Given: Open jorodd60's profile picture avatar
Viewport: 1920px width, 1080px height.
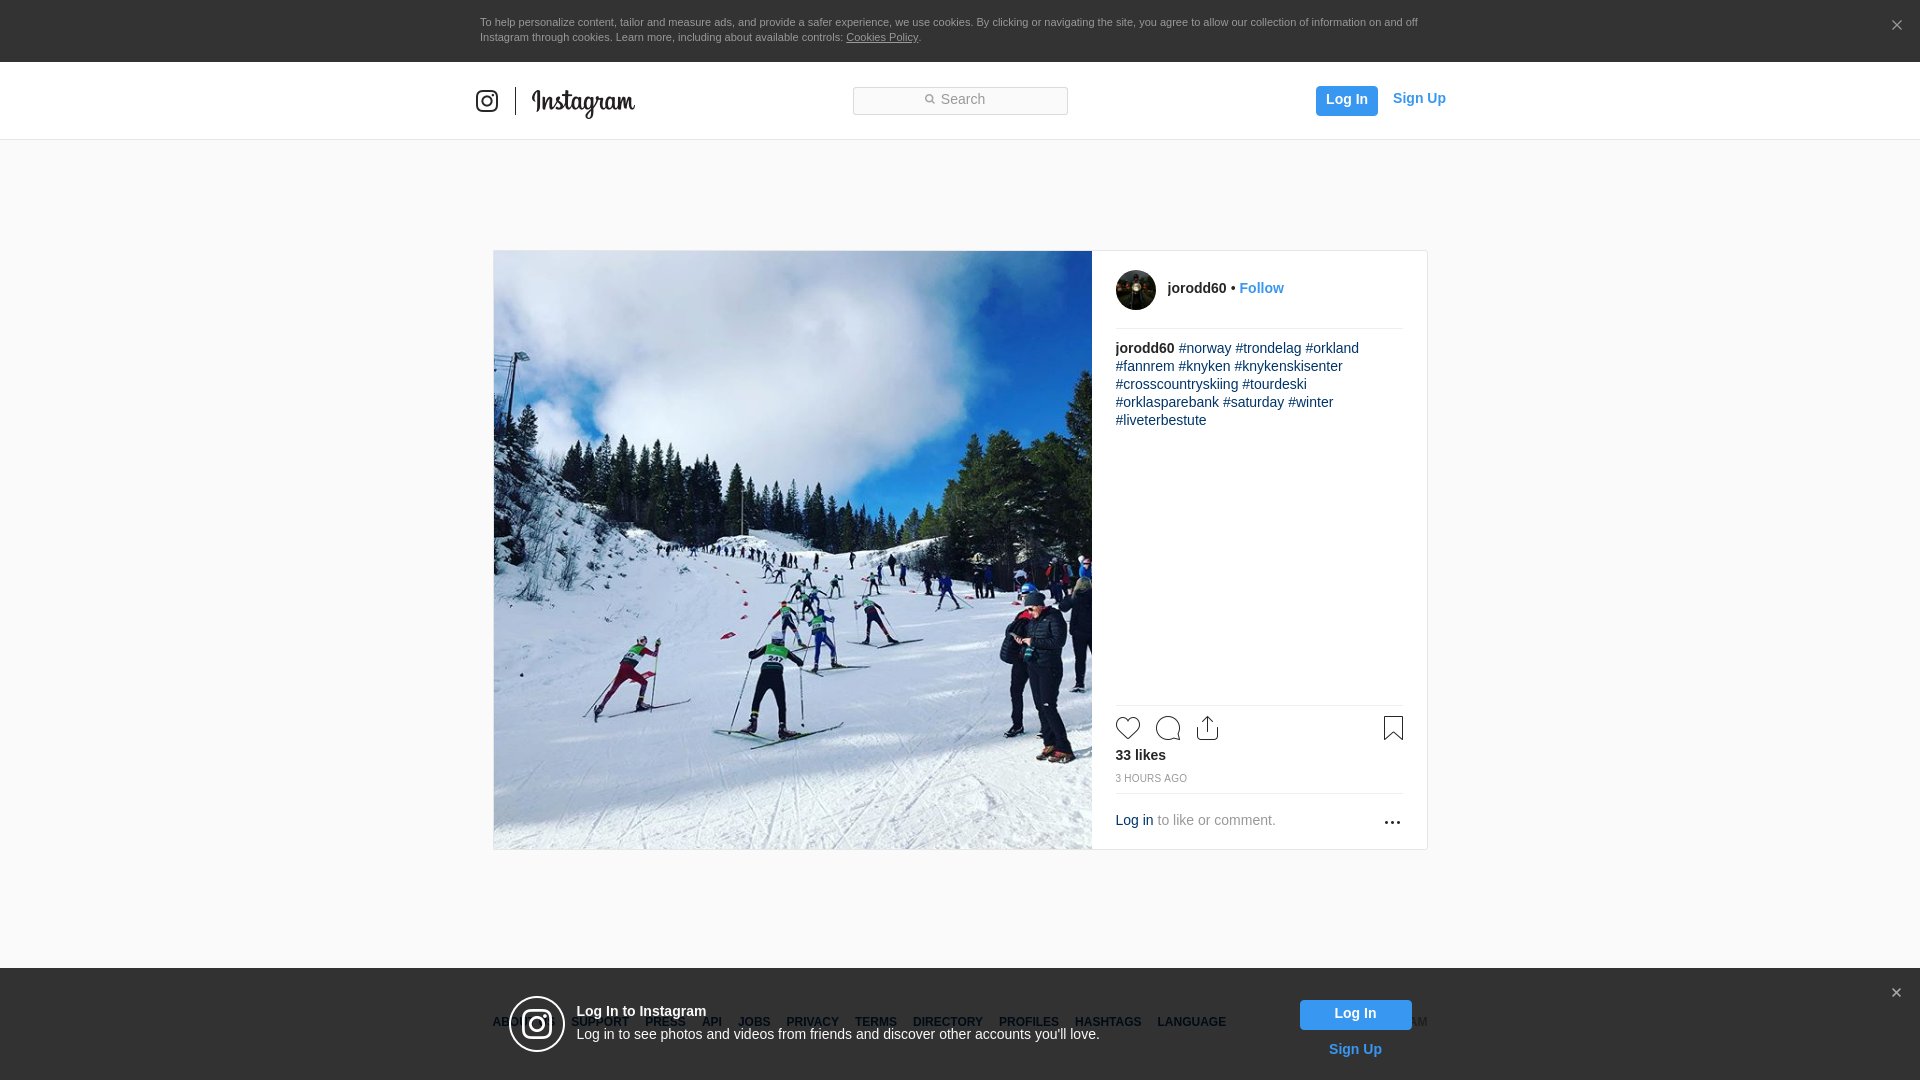Looking at the screenshot, I should point(1135,290).
